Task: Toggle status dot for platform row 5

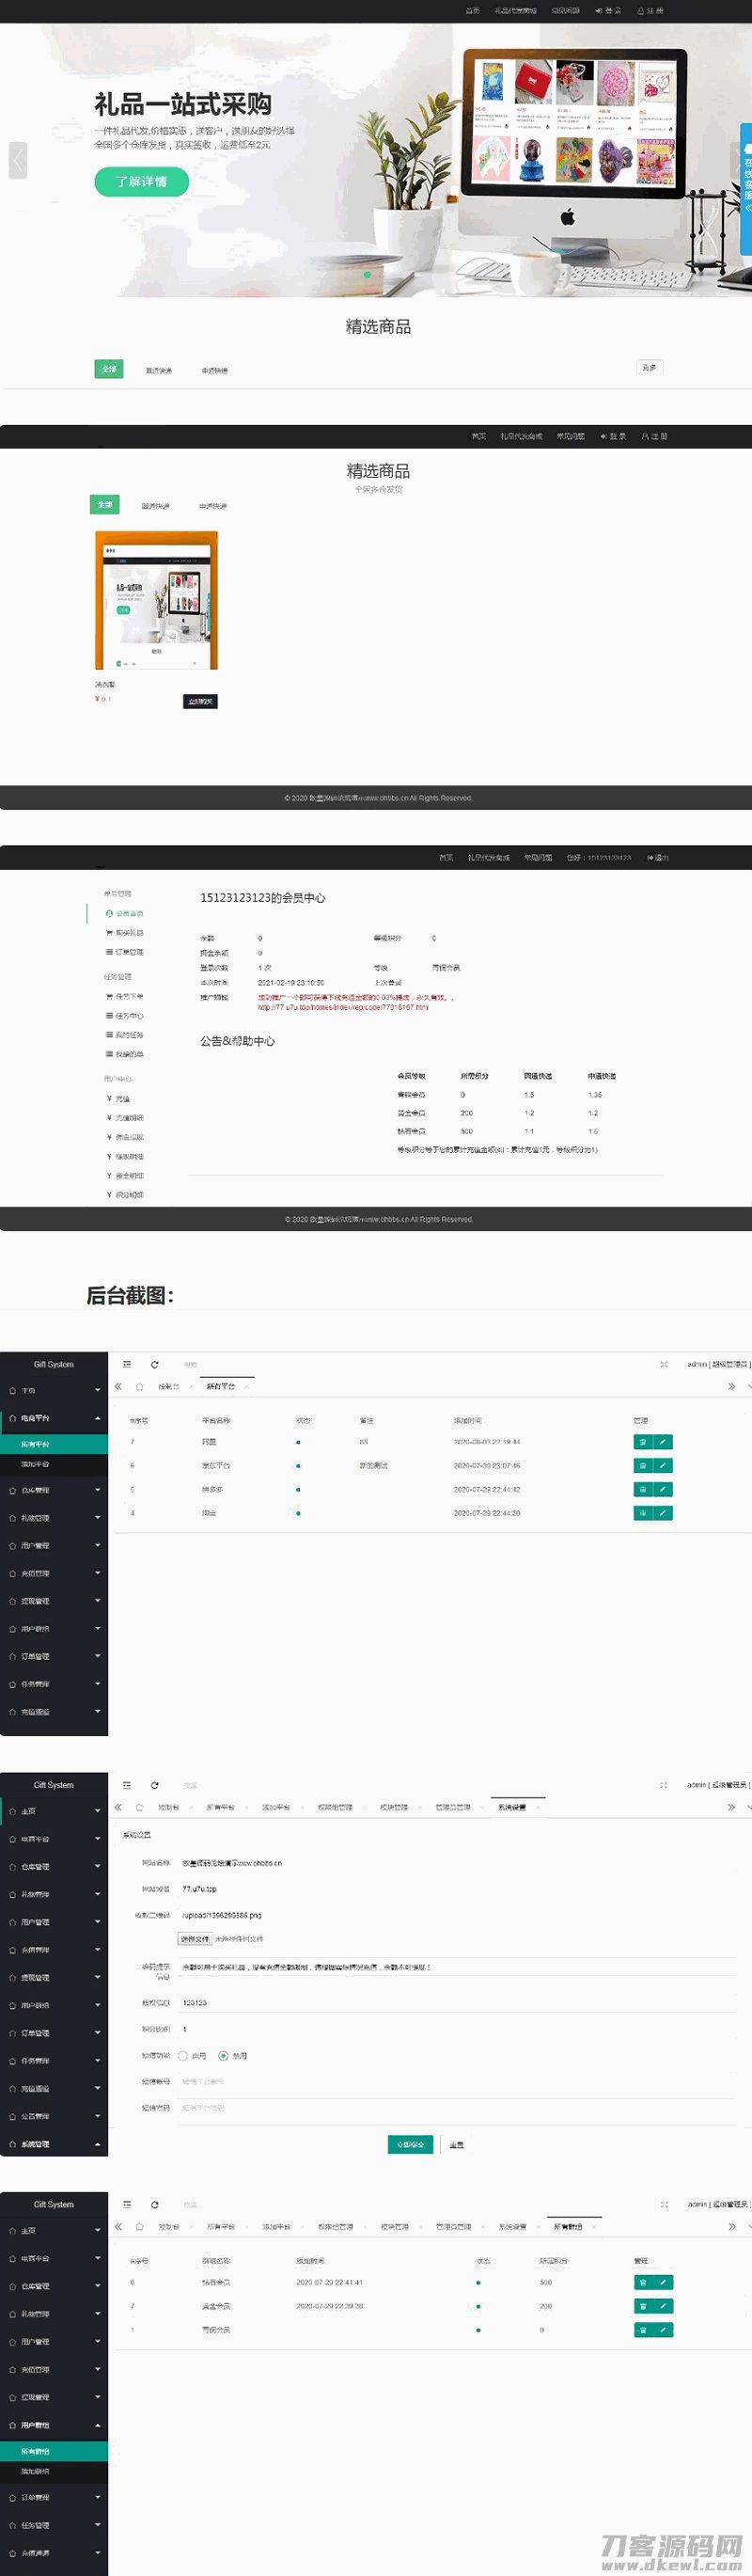Action: coord(298,1490)
